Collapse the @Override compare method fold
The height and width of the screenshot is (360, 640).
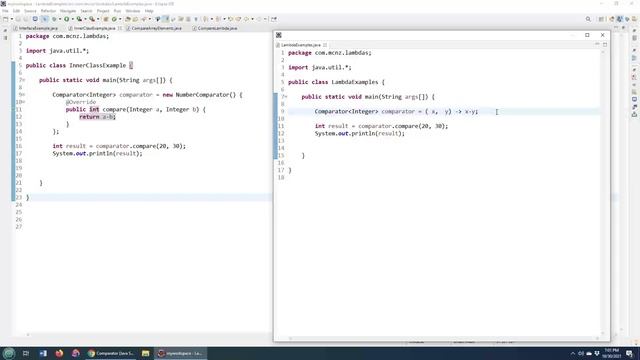(24, 102)
